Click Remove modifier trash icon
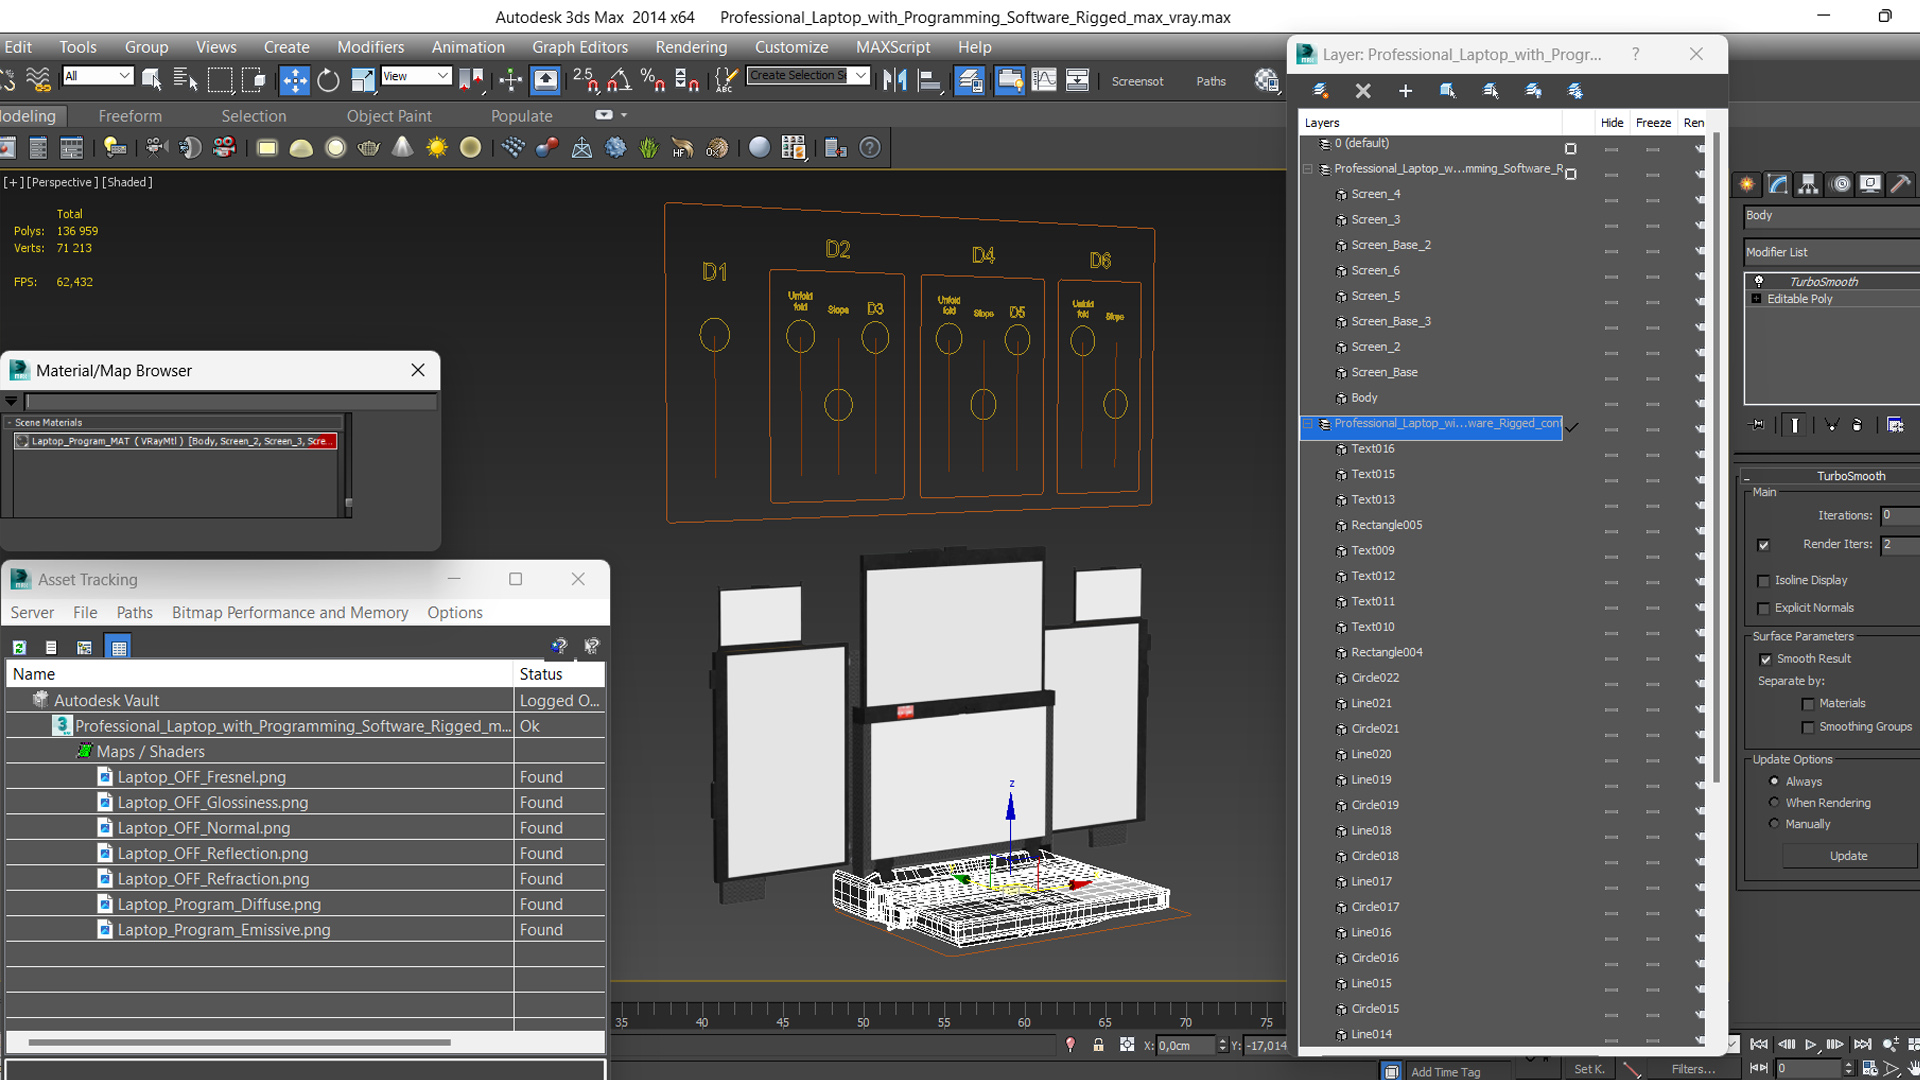 pos(1857,425)
